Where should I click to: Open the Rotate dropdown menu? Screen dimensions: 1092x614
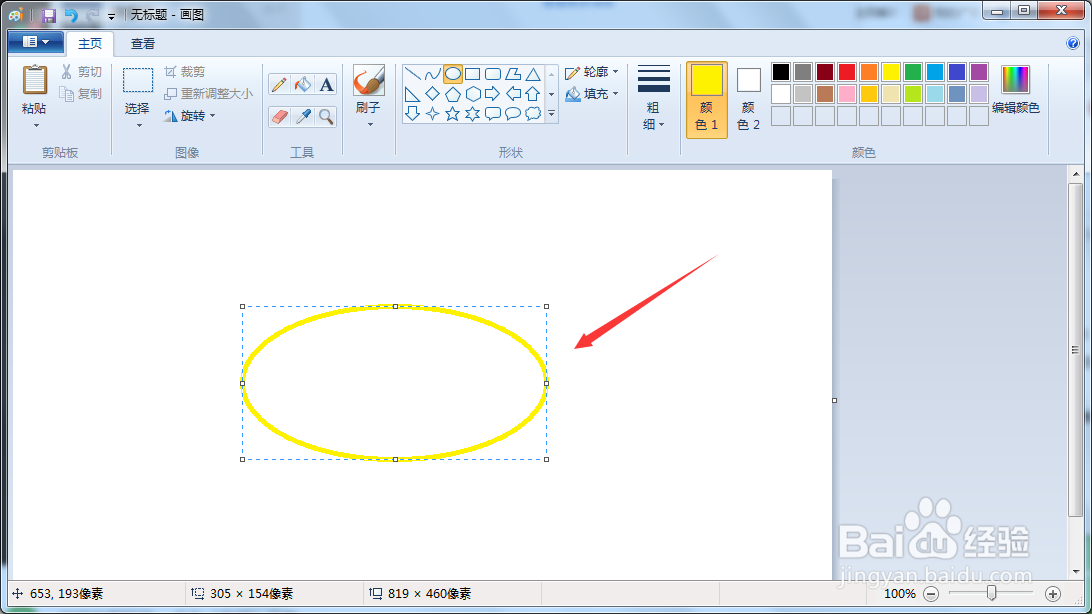click(x=189, y=116)
